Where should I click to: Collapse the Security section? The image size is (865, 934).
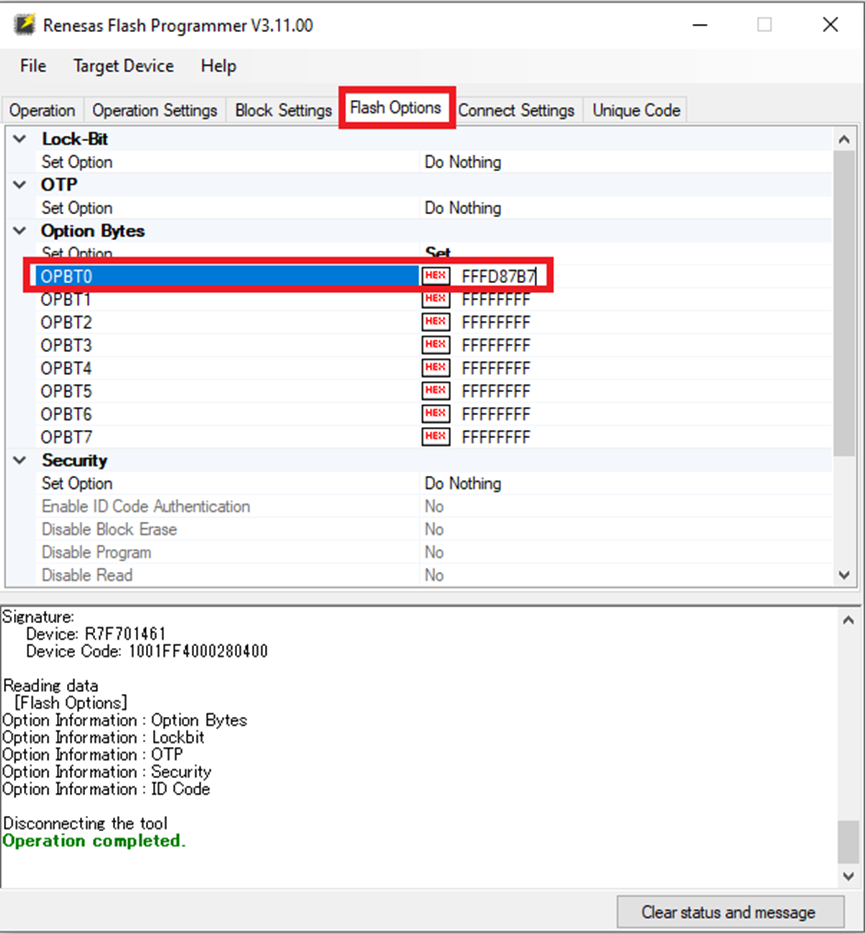20,460
